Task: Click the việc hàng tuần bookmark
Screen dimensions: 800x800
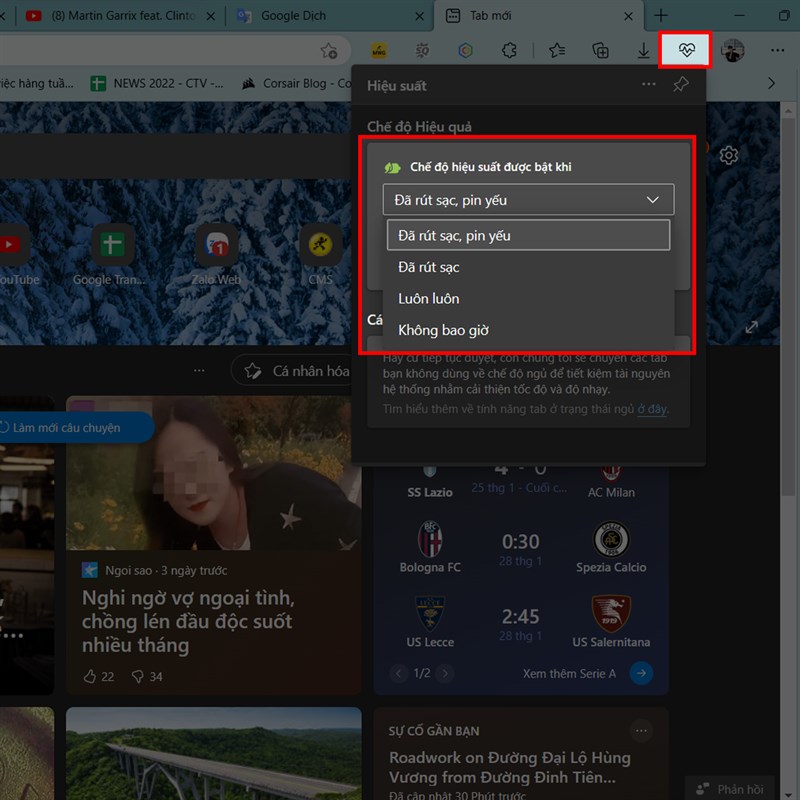Action: click(x=37, y=83)
